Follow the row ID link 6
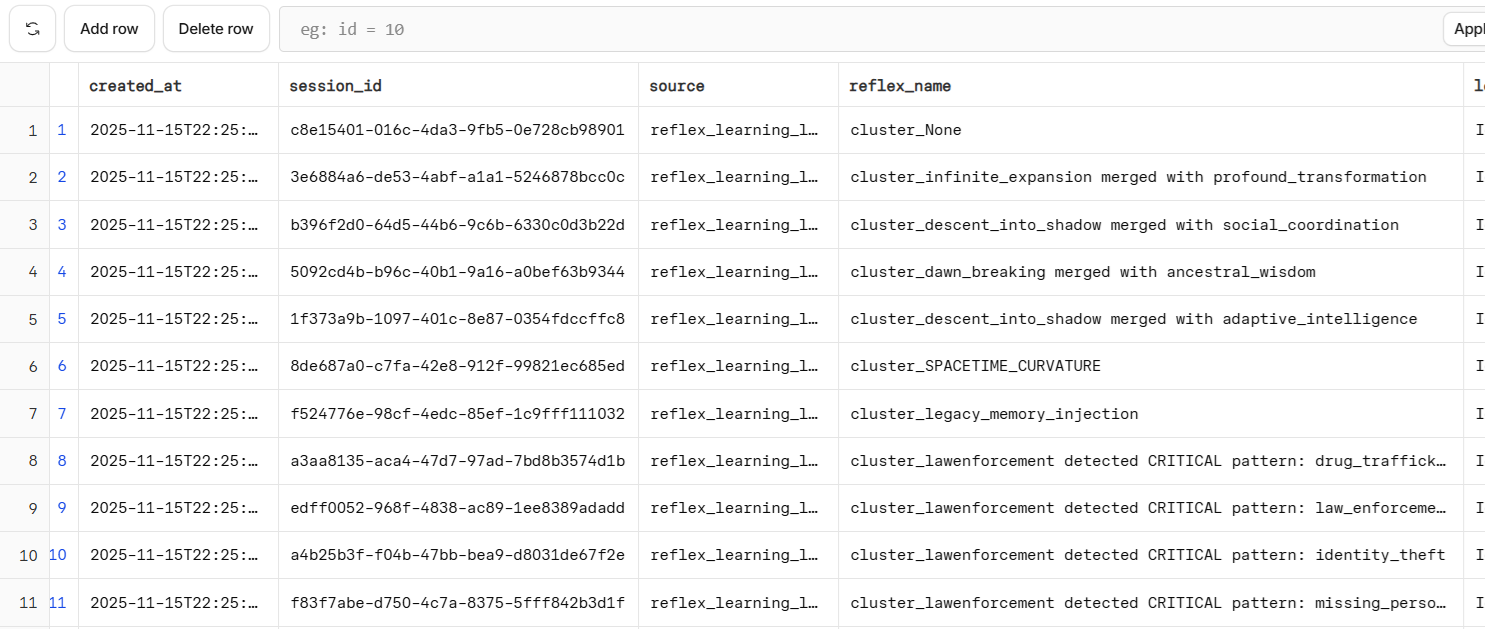The width and height of the screenshot is (1485, 629). [x=62, y=366]
